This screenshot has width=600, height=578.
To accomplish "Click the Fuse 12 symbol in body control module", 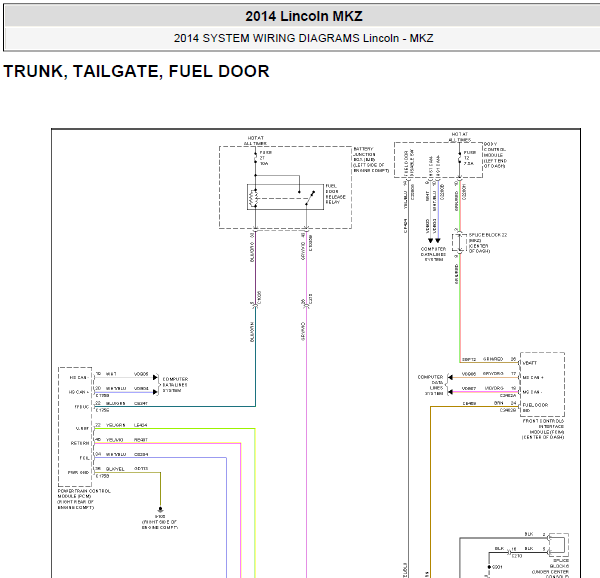I will 460,158.
